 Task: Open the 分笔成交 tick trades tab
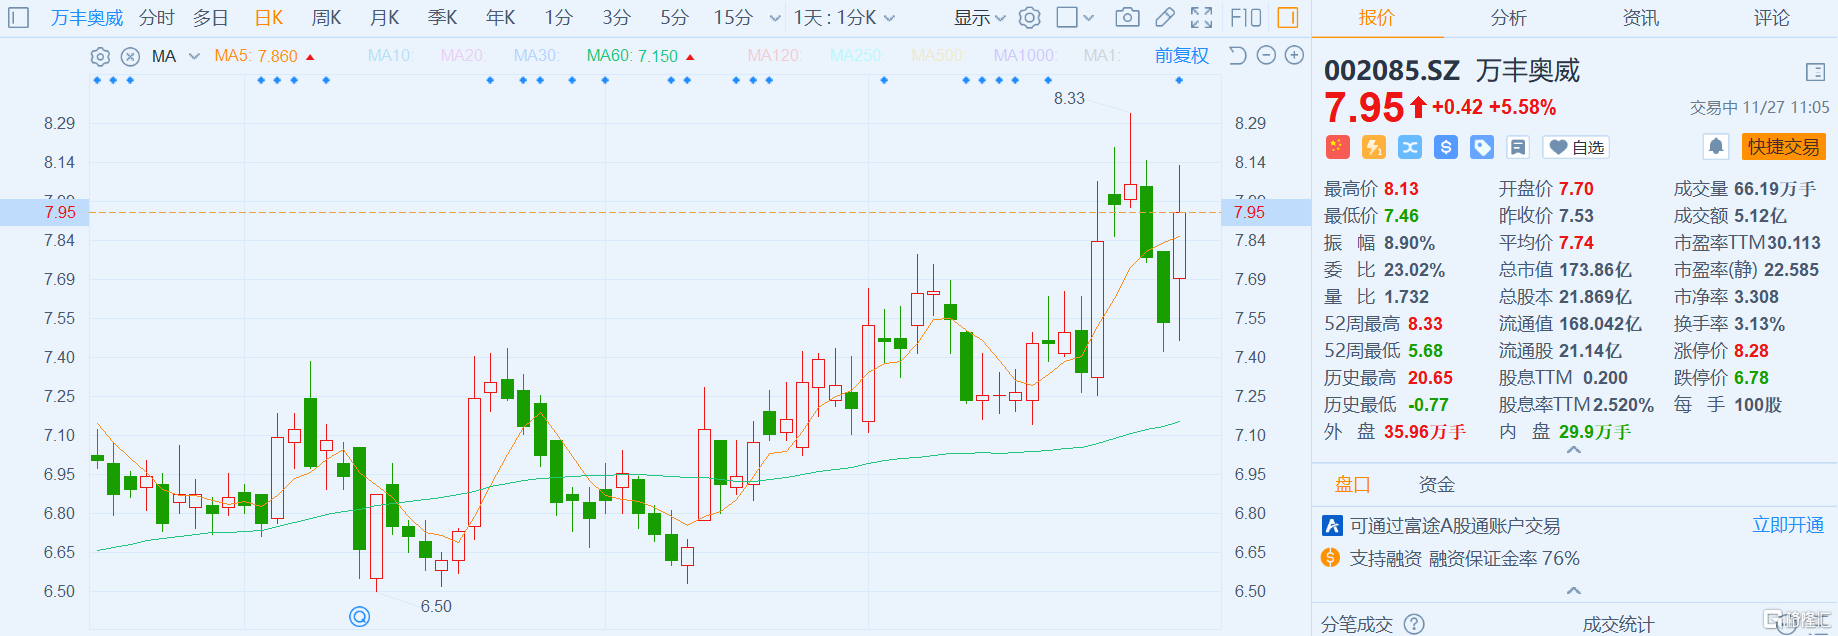coord(1357,625)
